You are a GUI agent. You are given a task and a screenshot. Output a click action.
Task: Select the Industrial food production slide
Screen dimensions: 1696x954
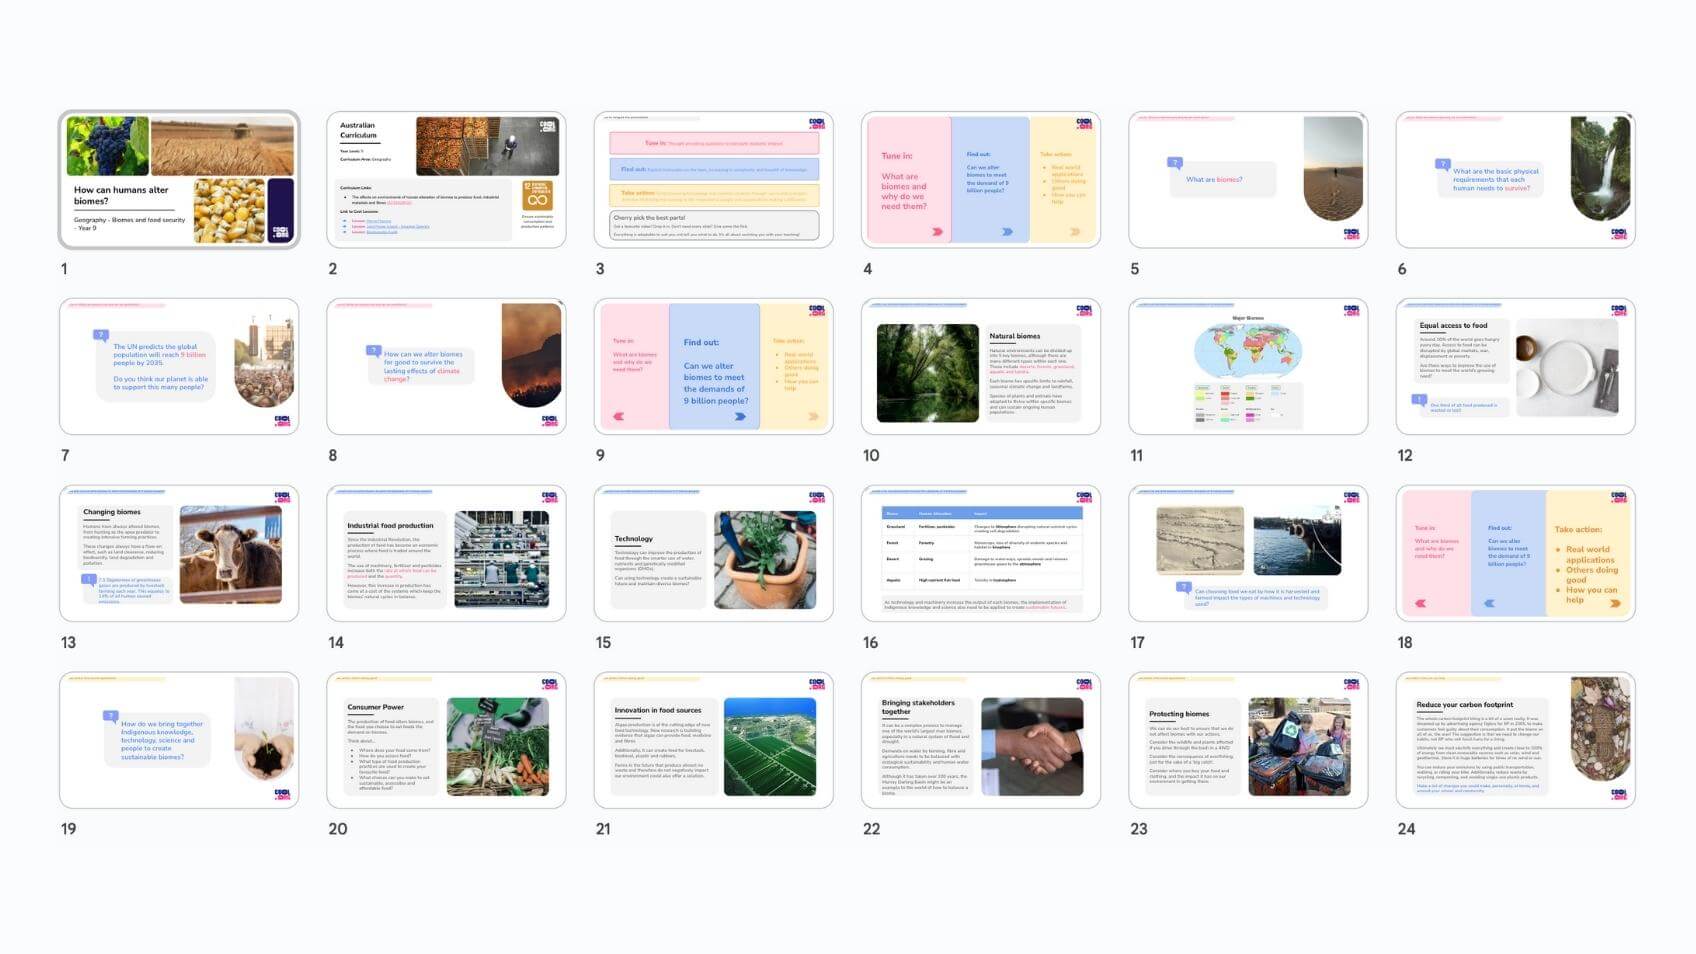pyautogui.click(x=446, y=553)
